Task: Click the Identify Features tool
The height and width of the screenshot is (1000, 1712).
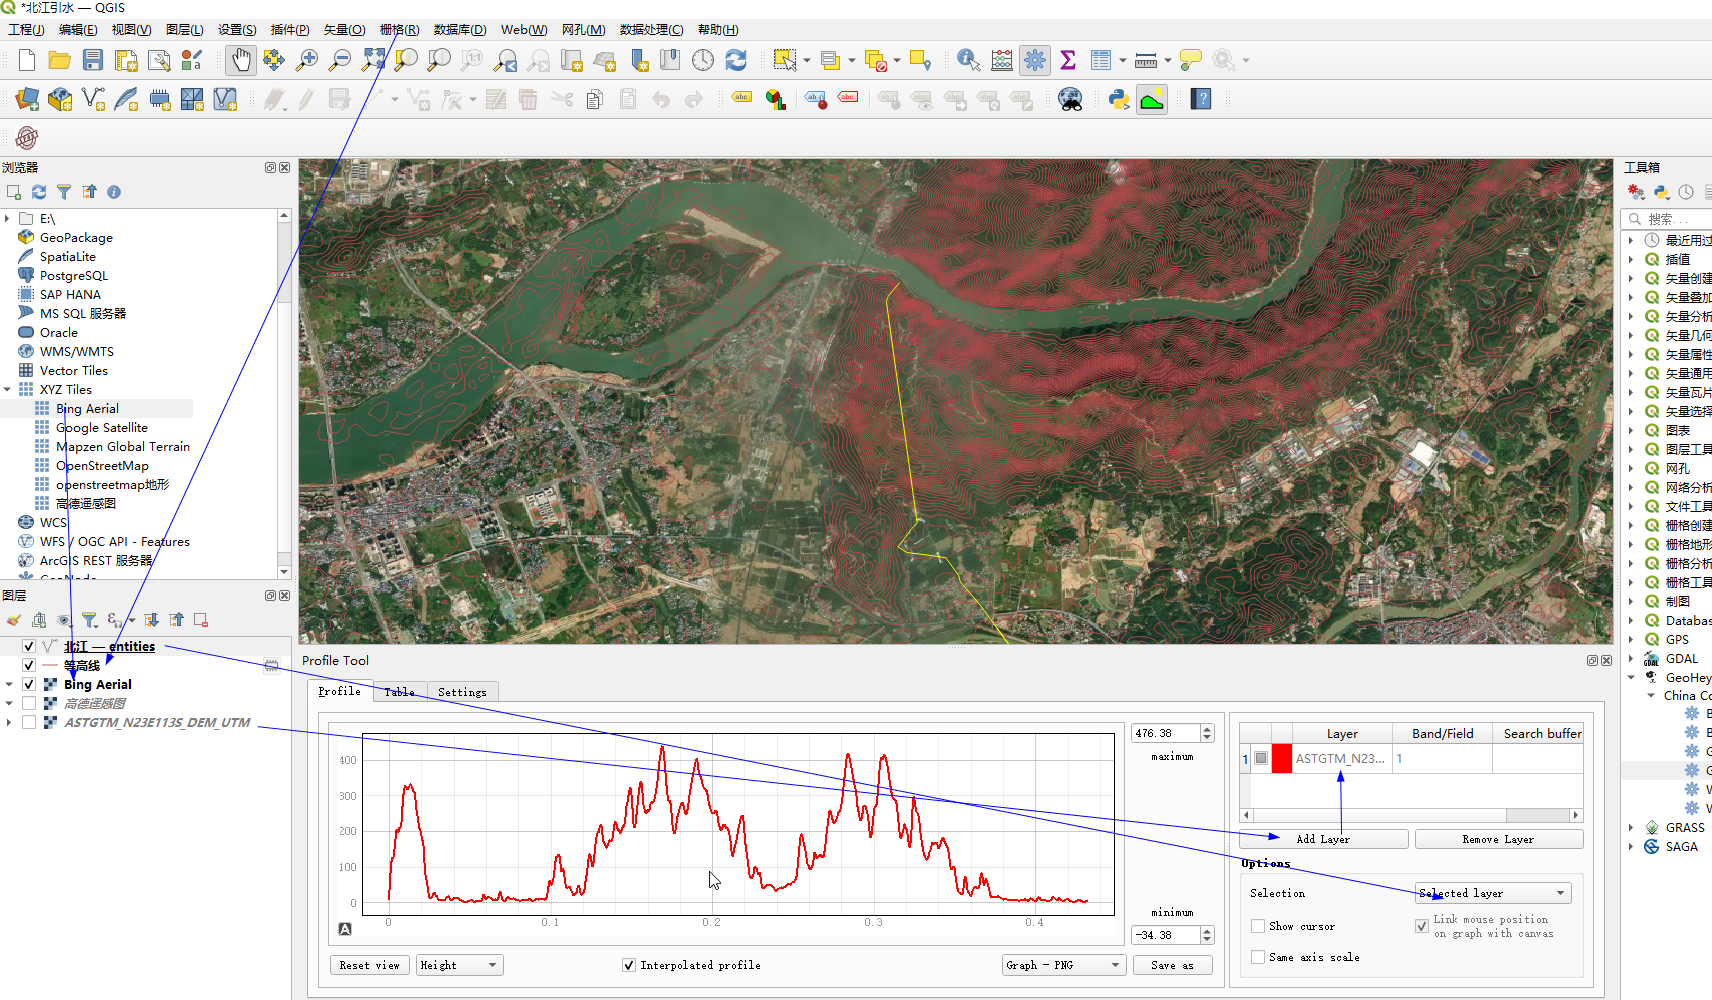Action: [967, 60]
